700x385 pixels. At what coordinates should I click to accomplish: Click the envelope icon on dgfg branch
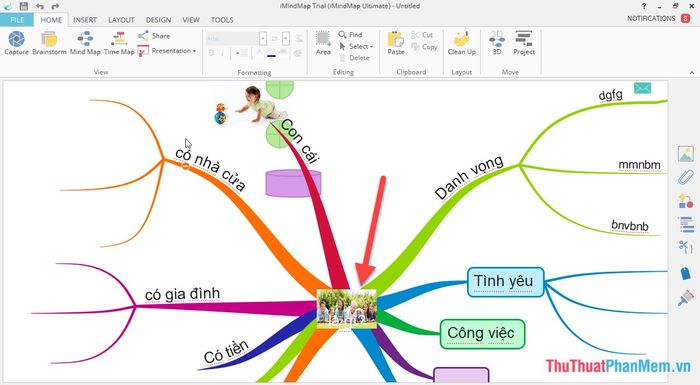642,88
